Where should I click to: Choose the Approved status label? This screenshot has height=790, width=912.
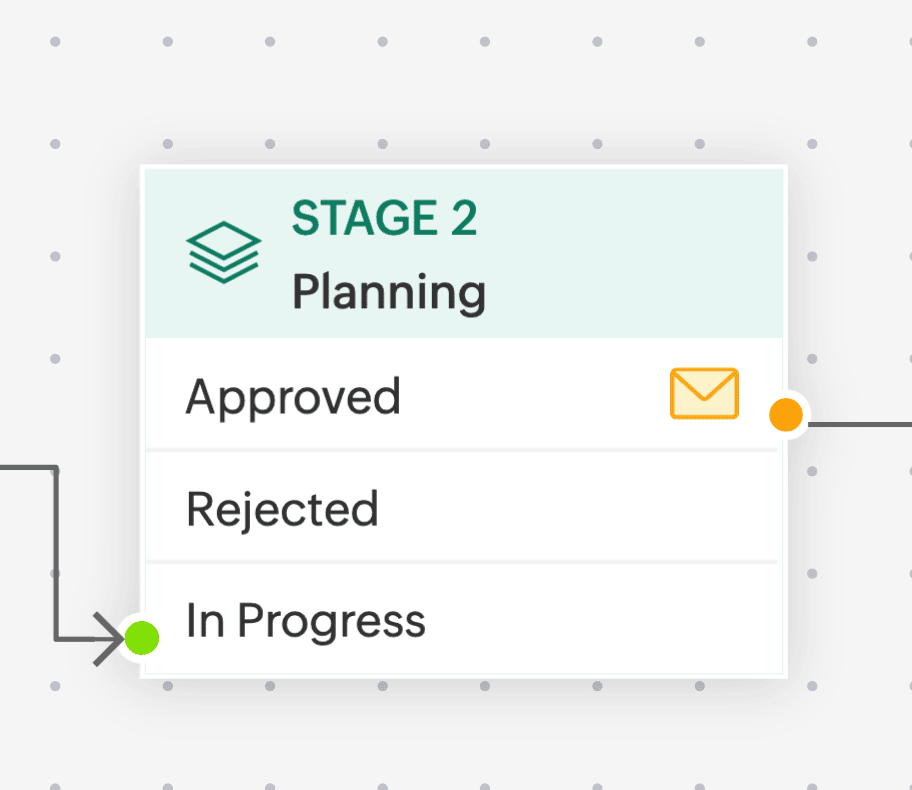coord(293,396)
